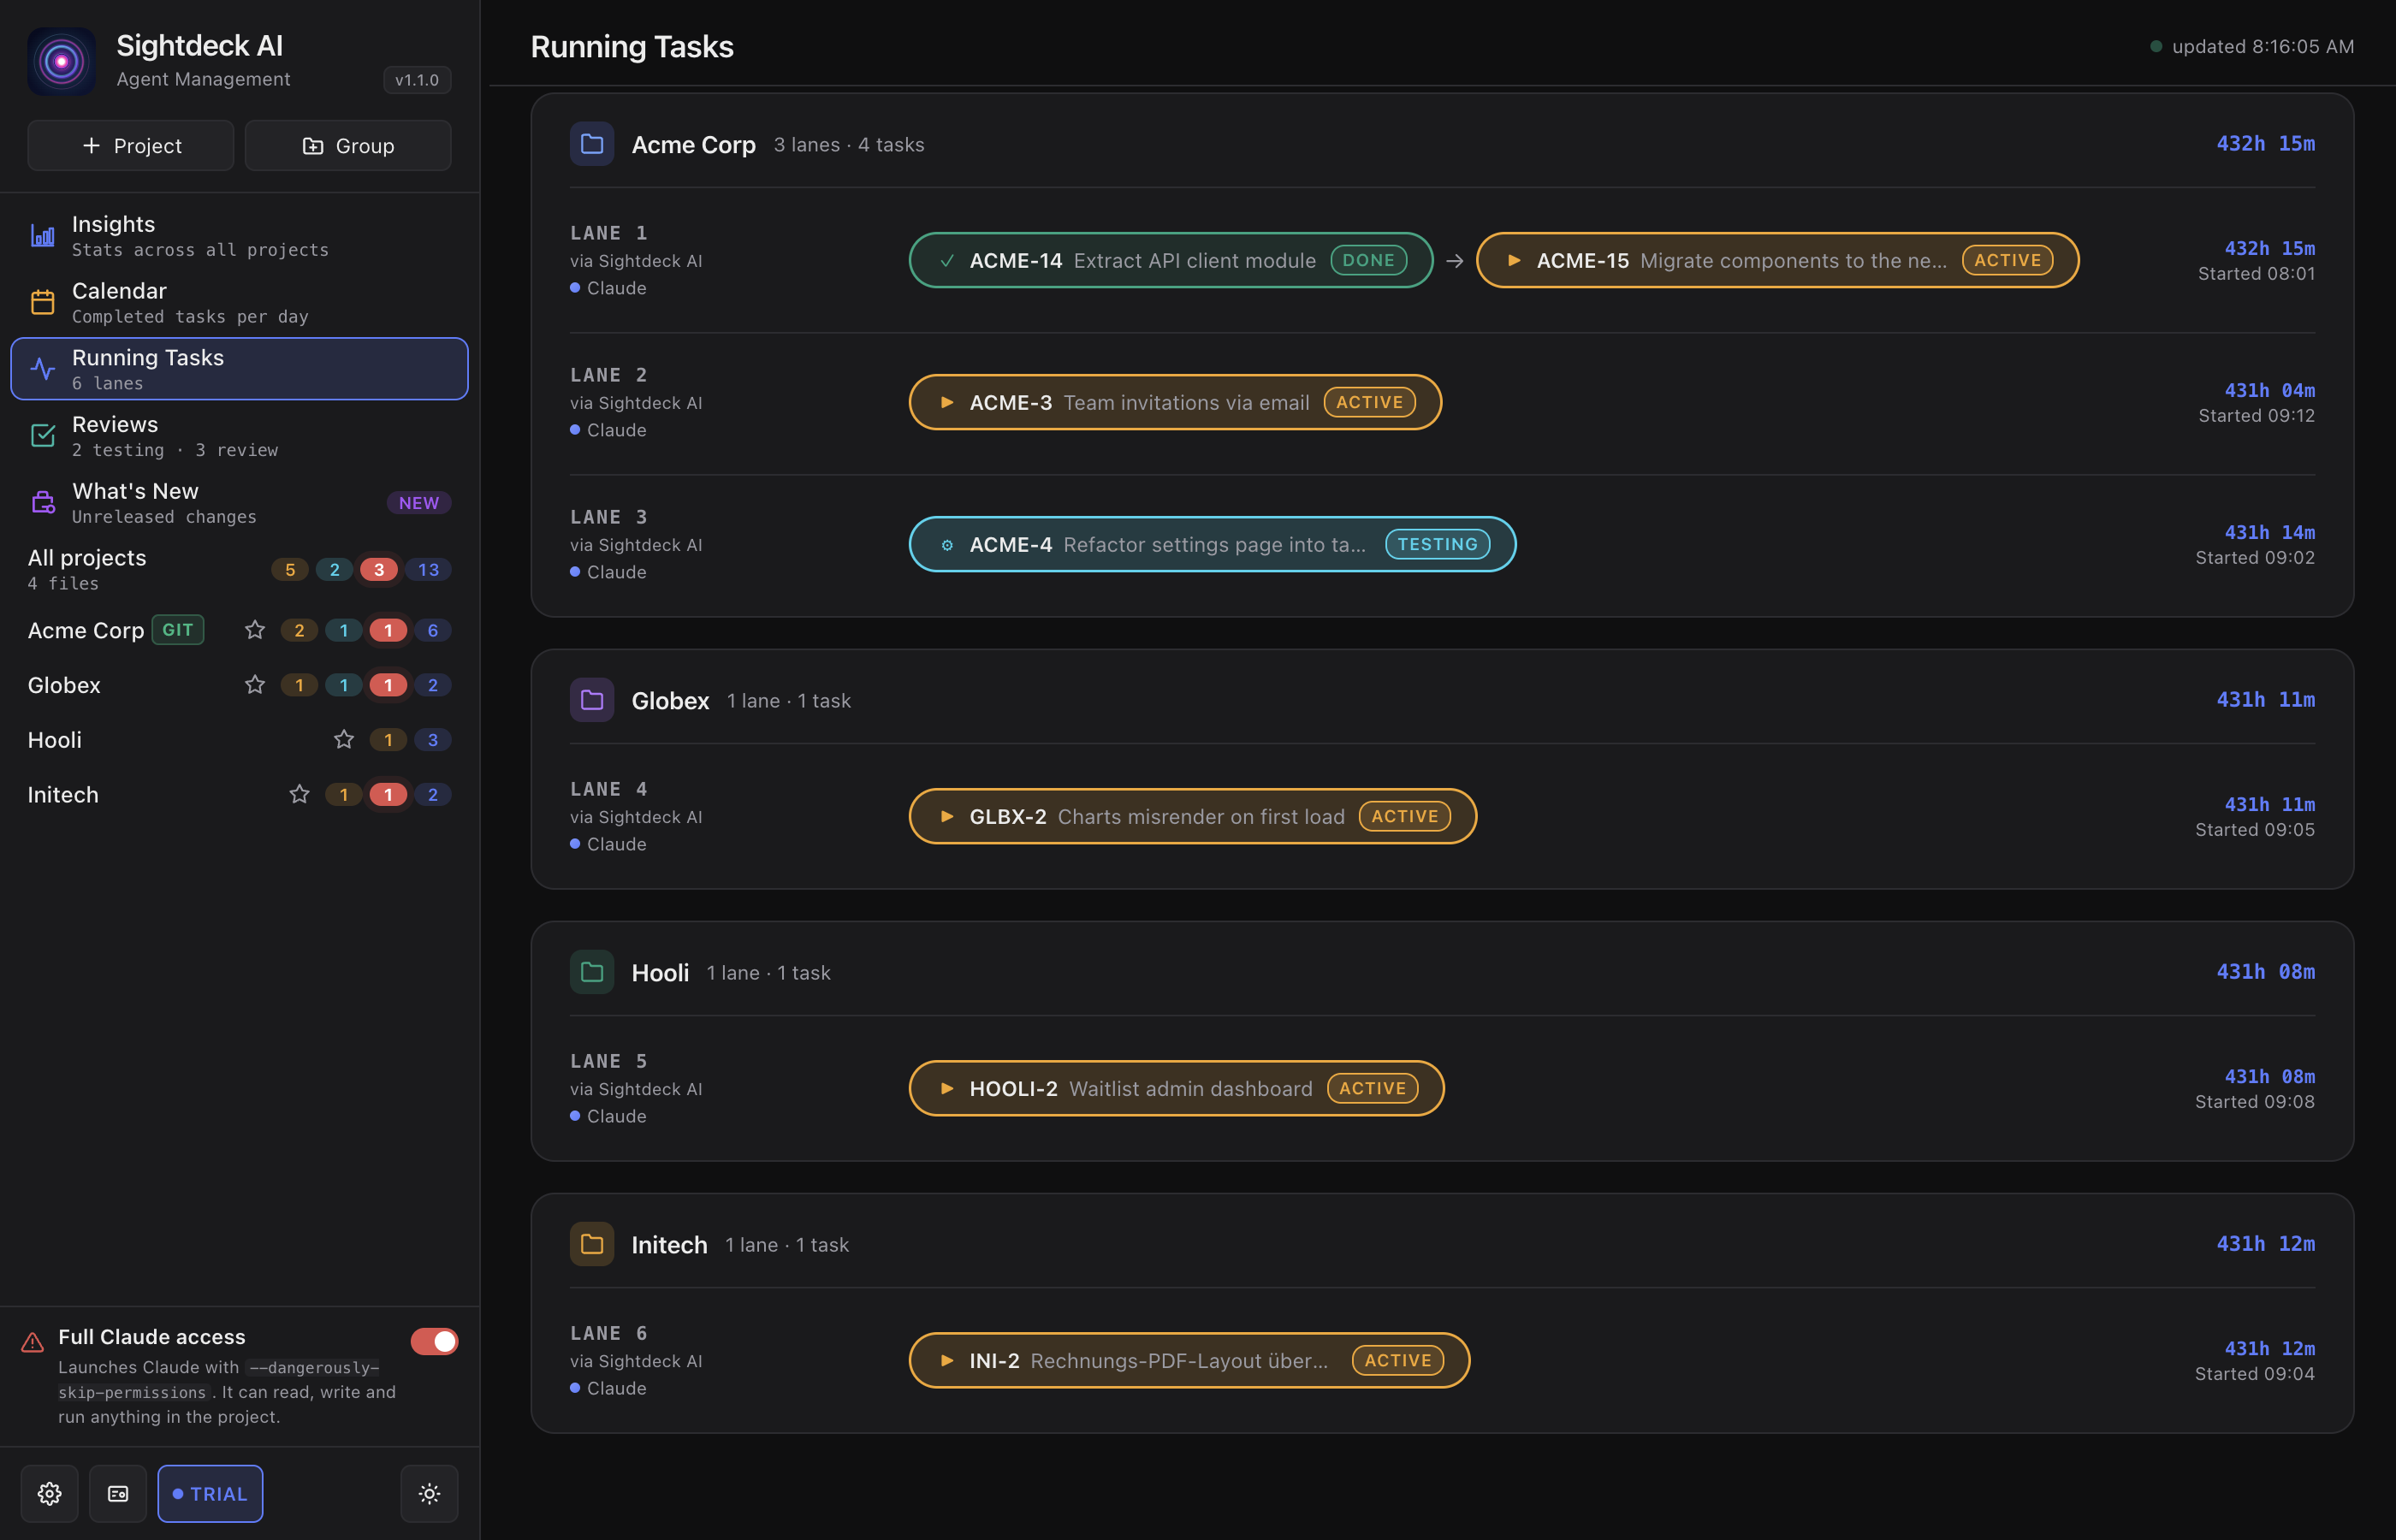Click the red 3 badge on All projects
The image size is (2396, 1540).
(x=379, y=570)
